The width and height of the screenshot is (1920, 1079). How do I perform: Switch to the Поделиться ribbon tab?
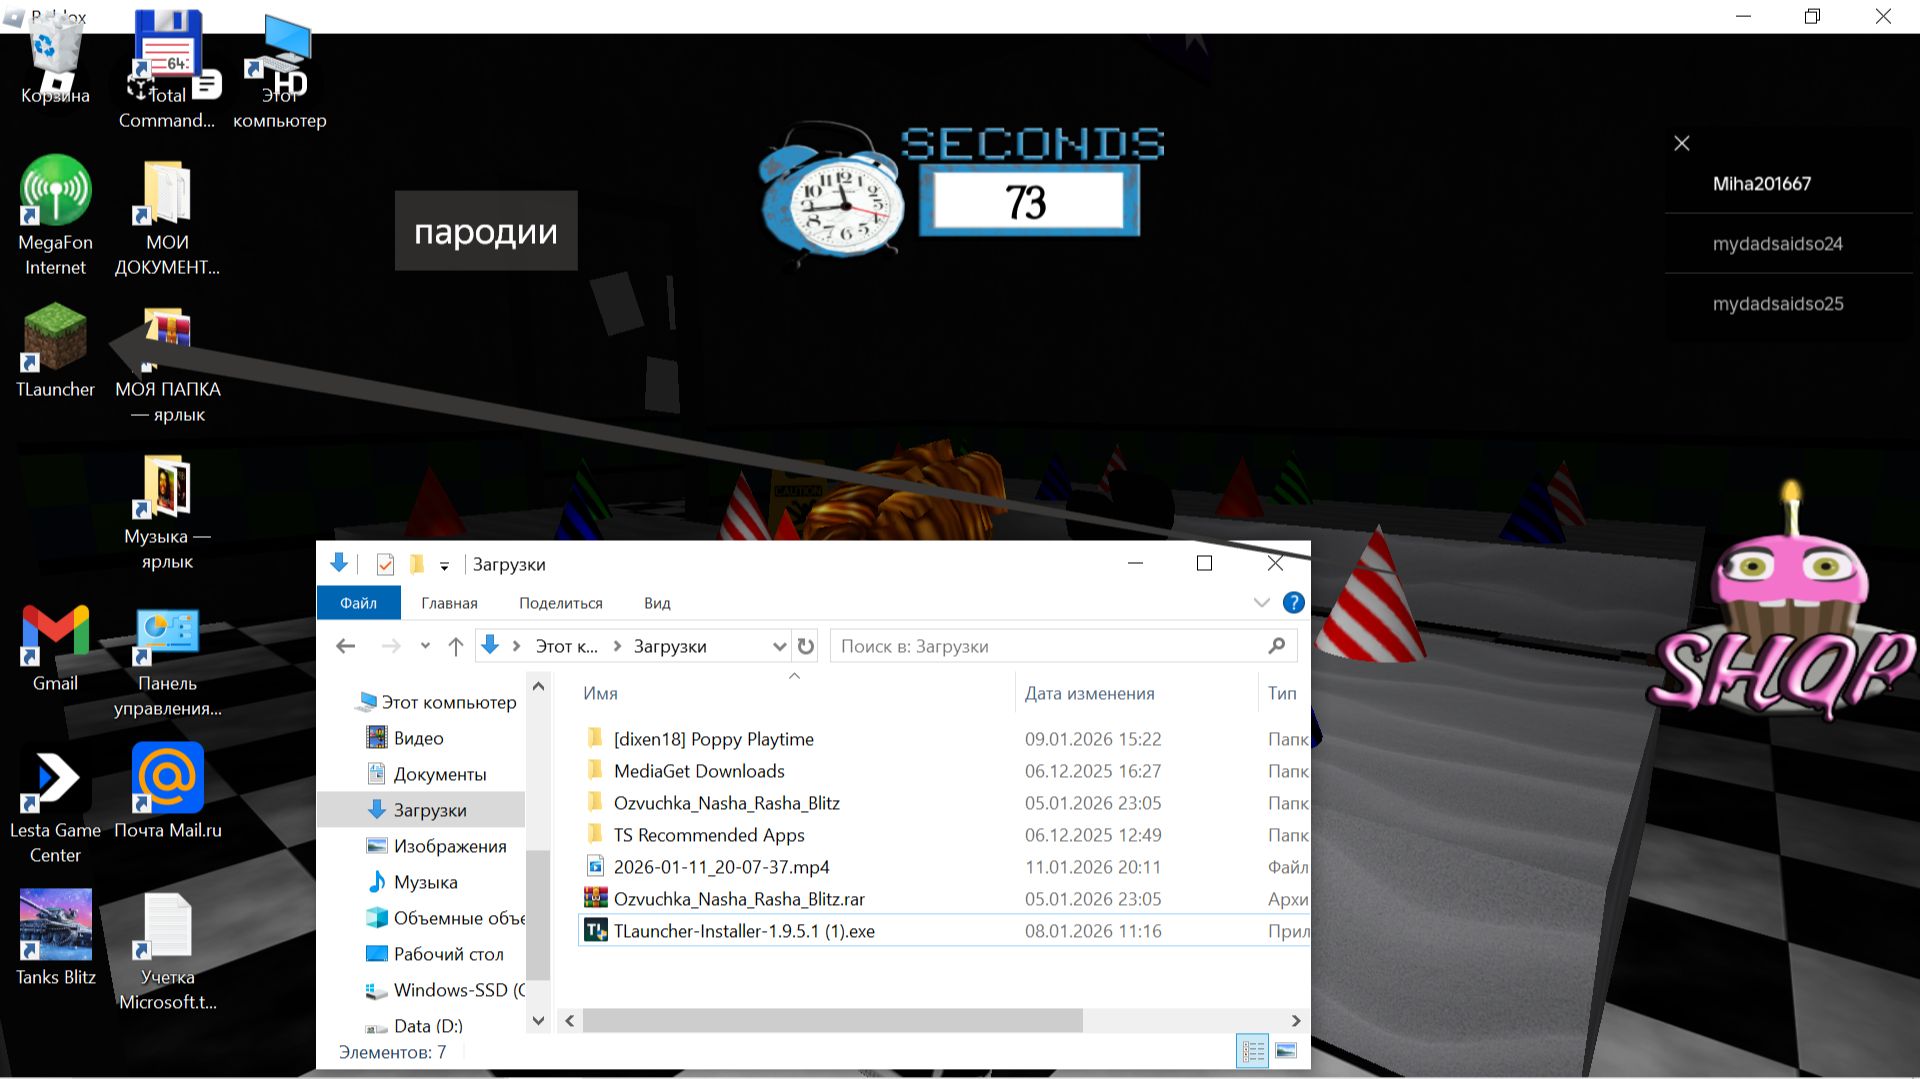click(x=560, y=603)
